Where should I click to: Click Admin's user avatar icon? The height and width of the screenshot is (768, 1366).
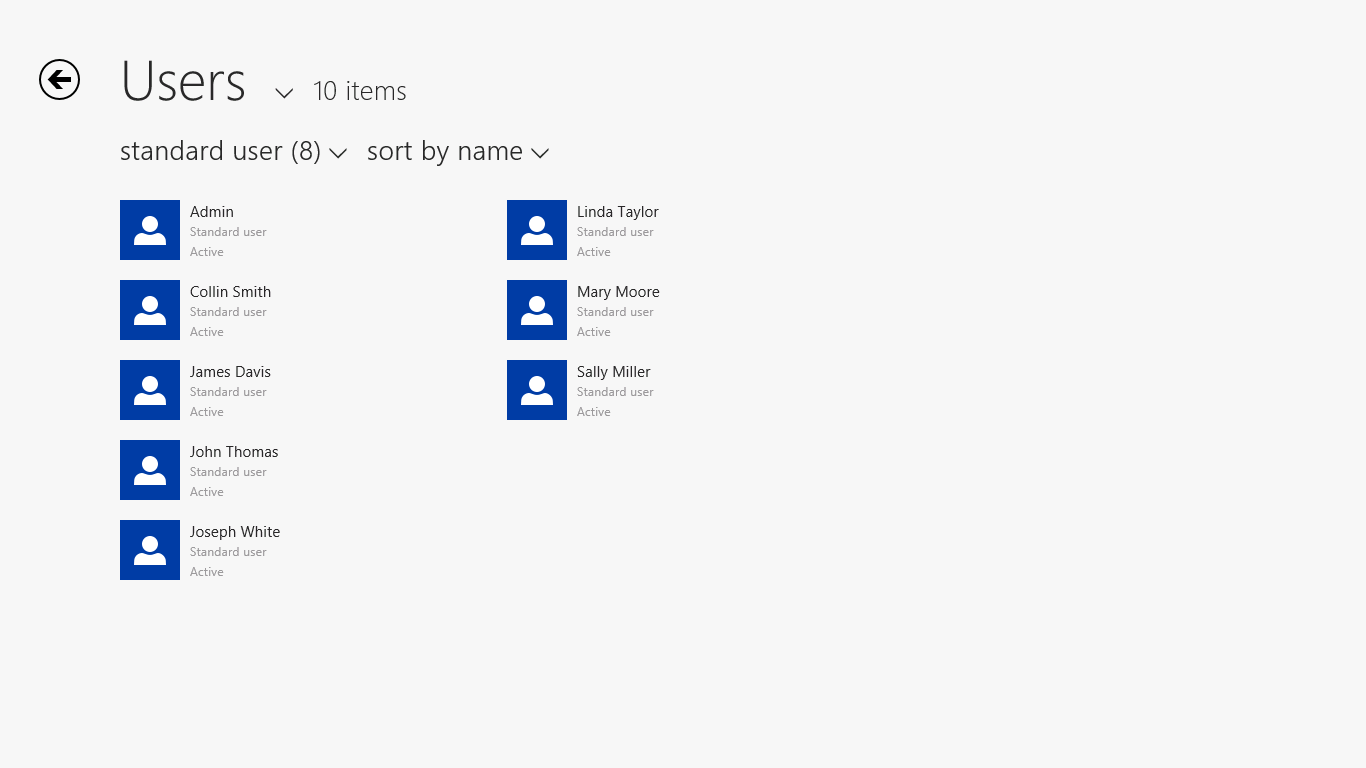click(x=150, y=230)
